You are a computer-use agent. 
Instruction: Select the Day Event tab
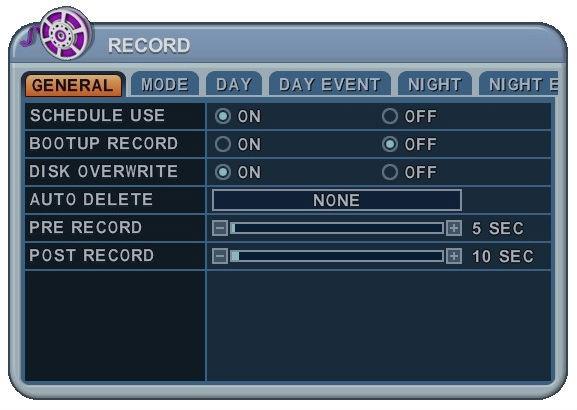[330, 85]
